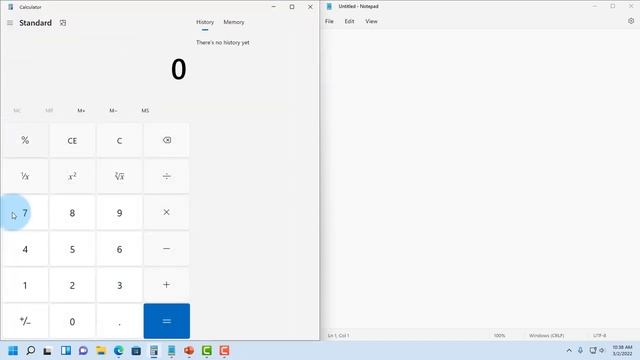Open the red Camtasia recorder taskbar icon
The width and height of the screenshot is (640, 360).
click(224, 351)
